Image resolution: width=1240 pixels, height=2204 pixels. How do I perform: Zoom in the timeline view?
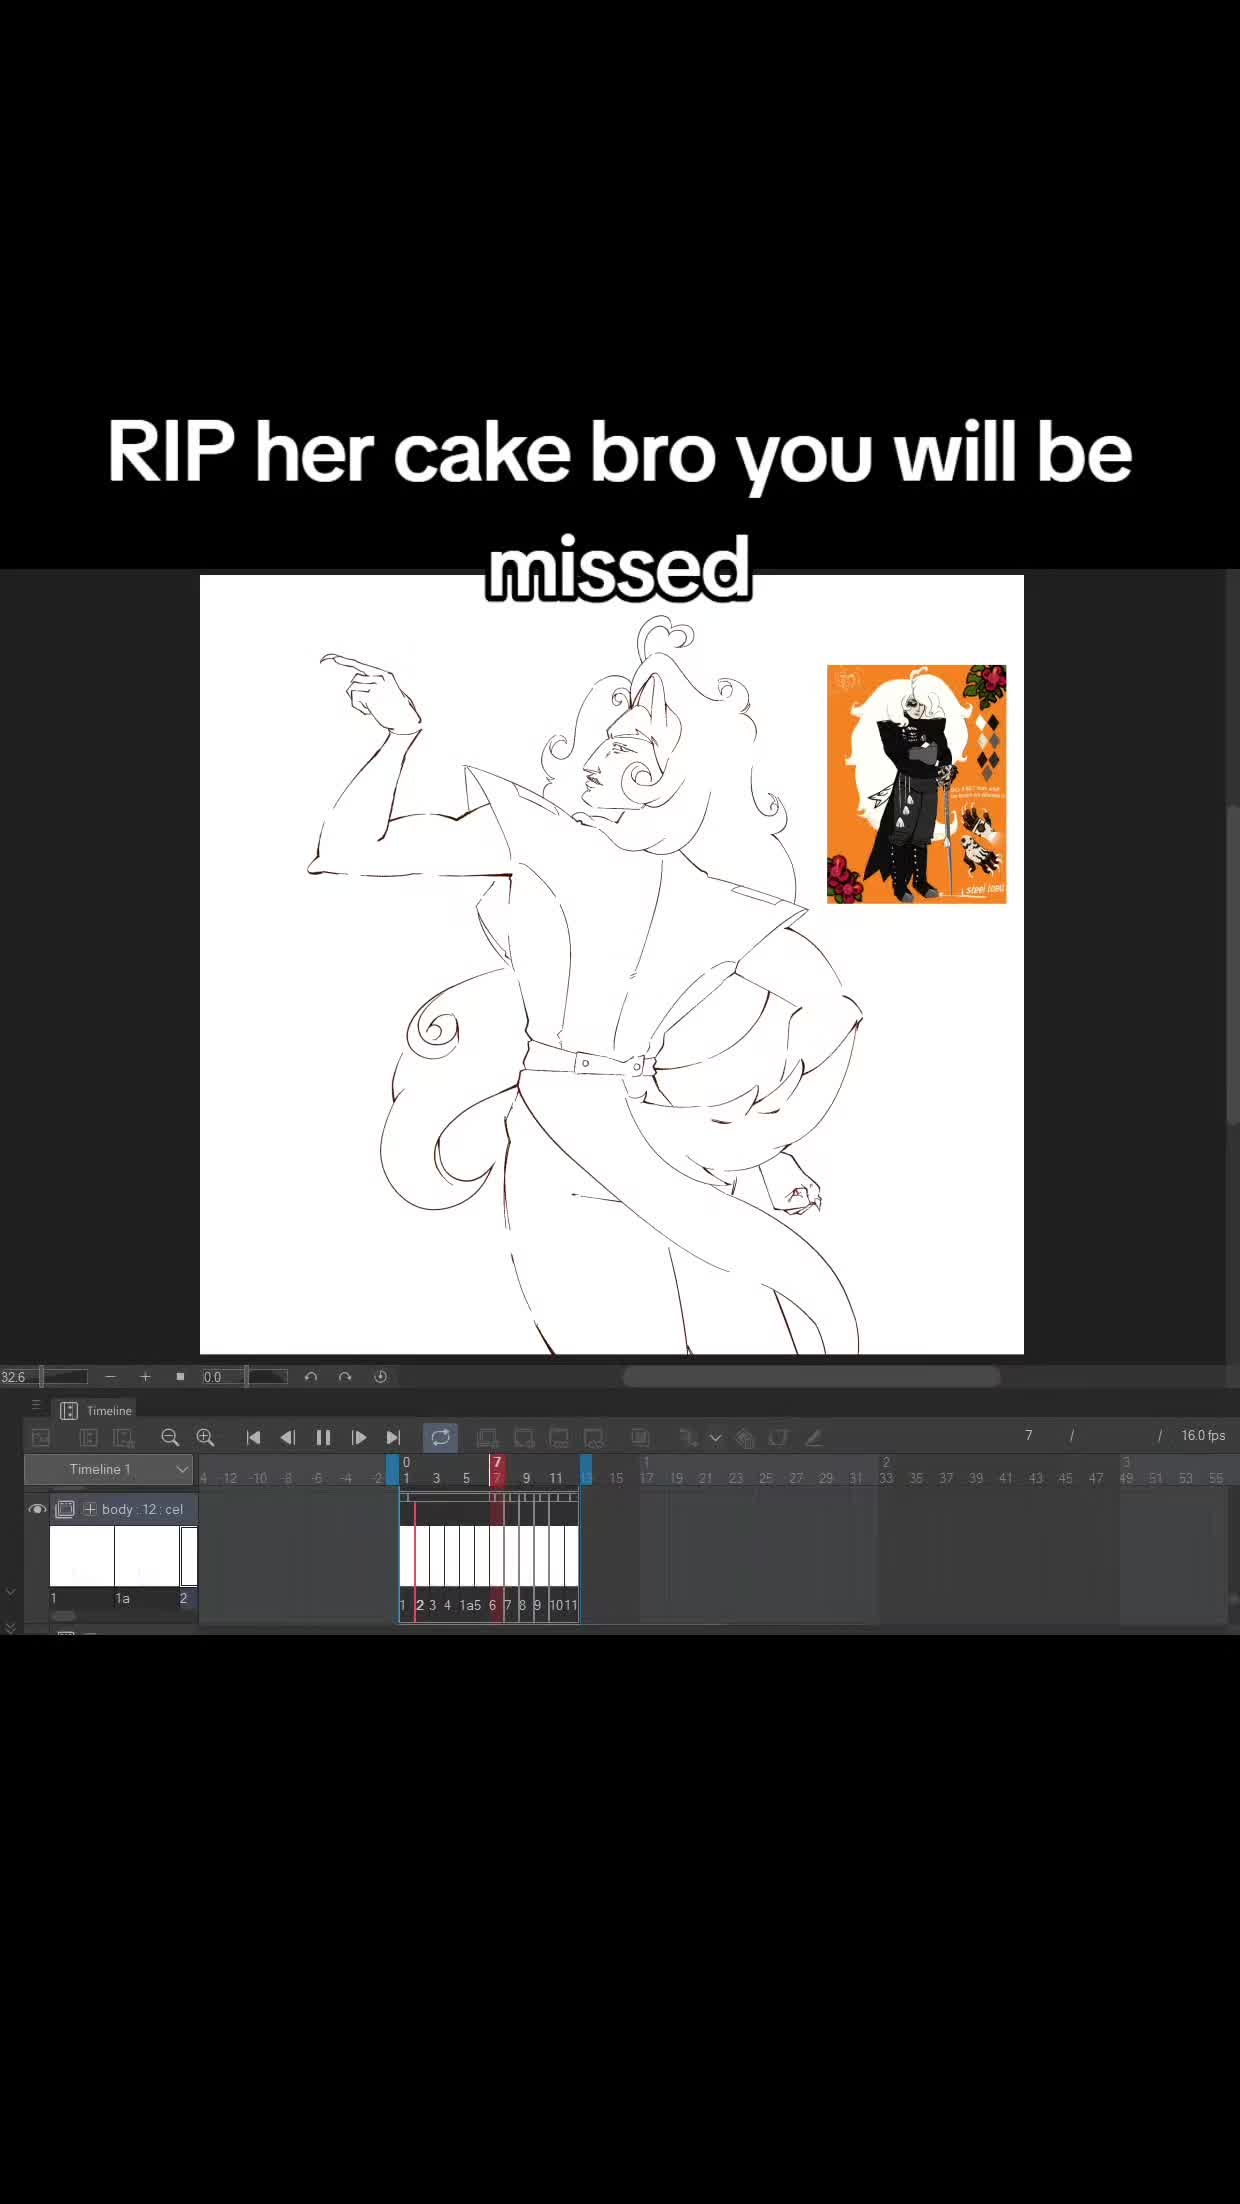coord(205,1437)
